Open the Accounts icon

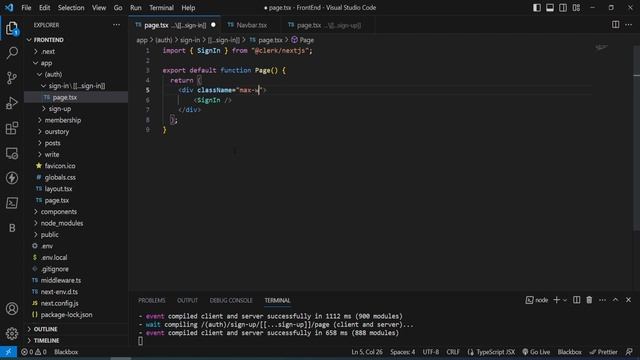pos(12,309)
